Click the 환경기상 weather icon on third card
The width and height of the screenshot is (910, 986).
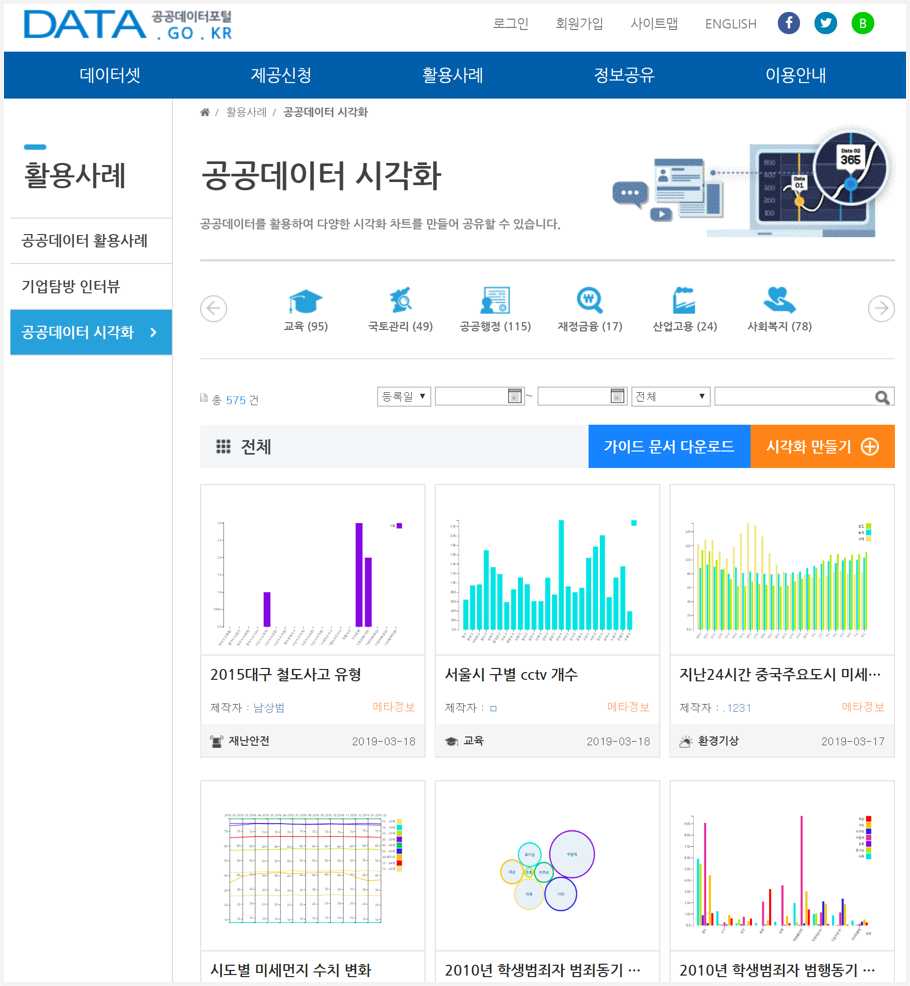(x=686, y=742)
